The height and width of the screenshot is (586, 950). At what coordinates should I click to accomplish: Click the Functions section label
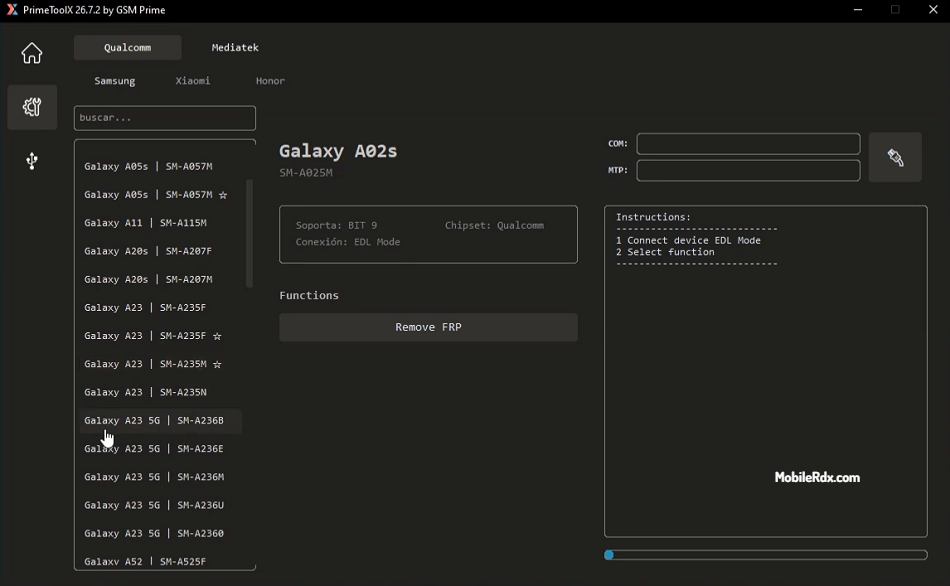[309, 296]
